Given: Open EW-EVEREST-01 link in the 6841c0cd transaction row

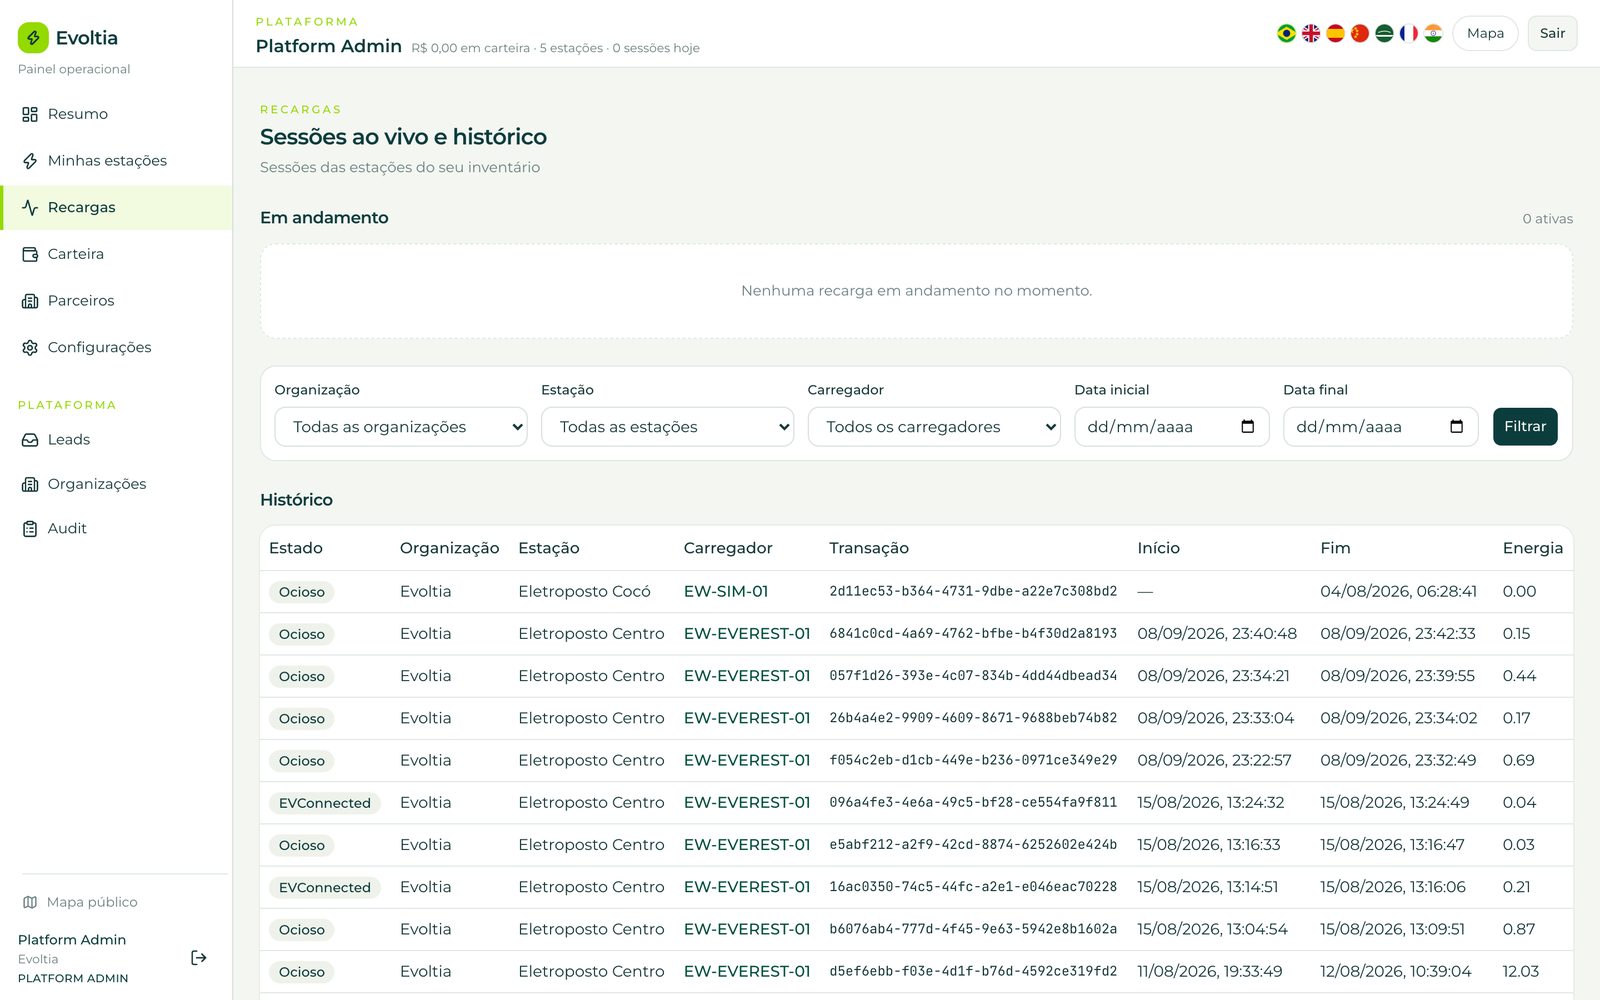Looking at the screenshot, I should tap(747, 634).
